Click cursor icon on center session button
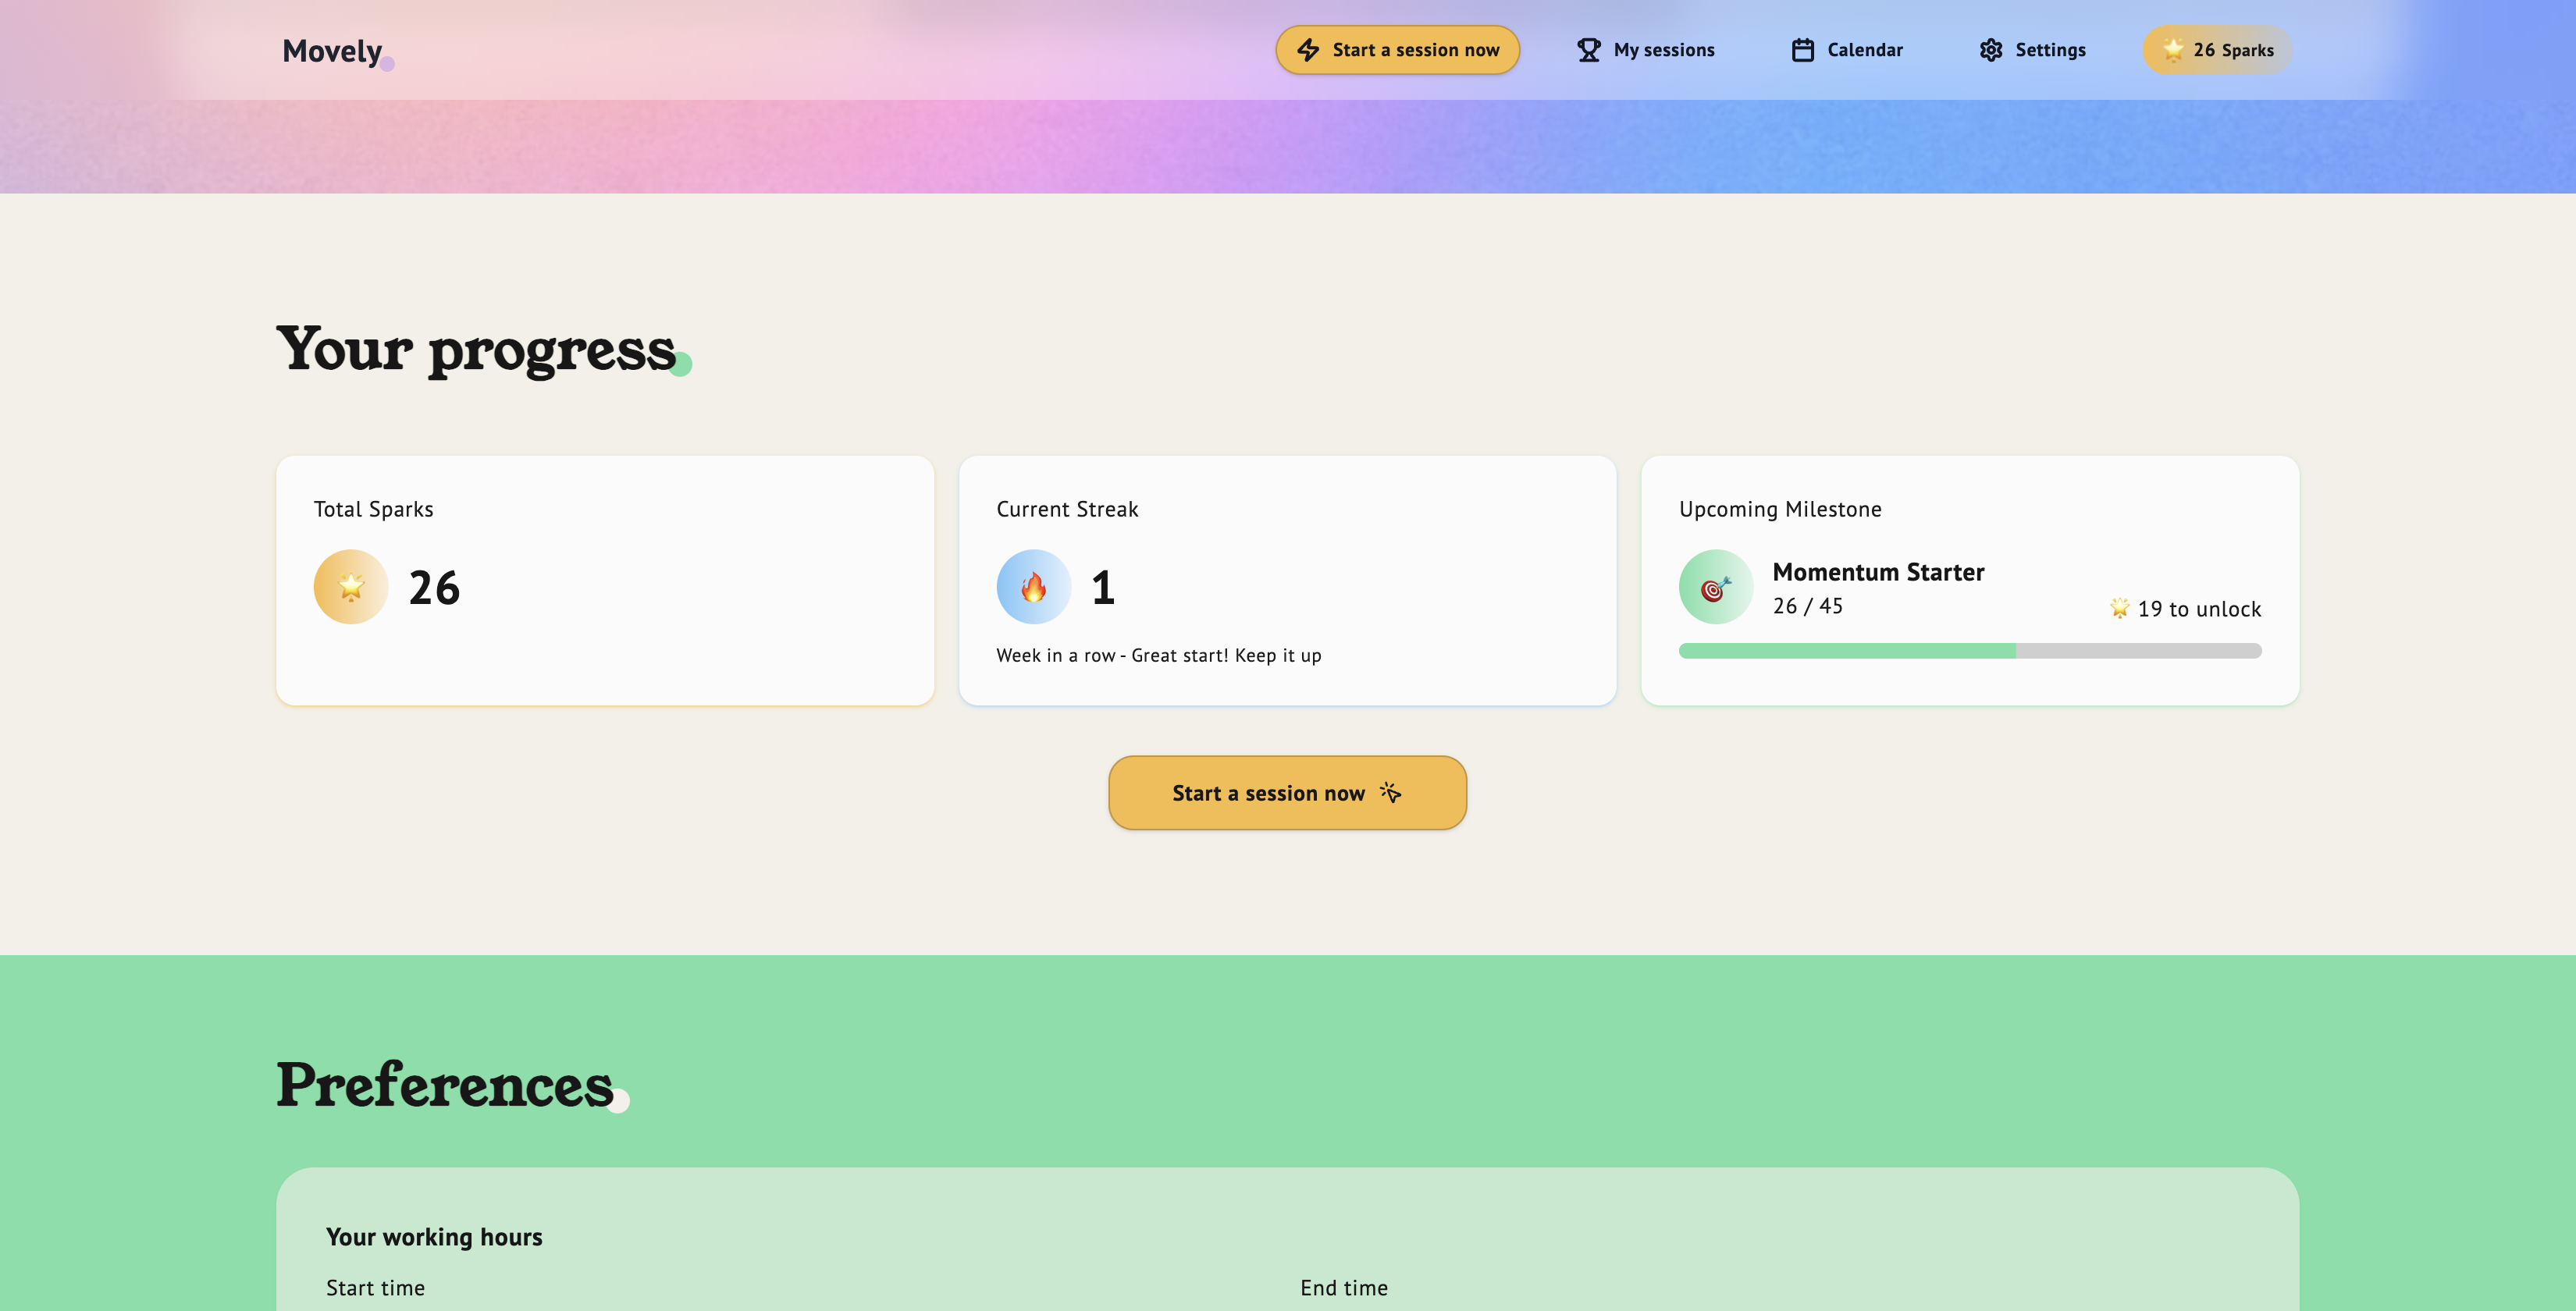 click(1390, 793)
